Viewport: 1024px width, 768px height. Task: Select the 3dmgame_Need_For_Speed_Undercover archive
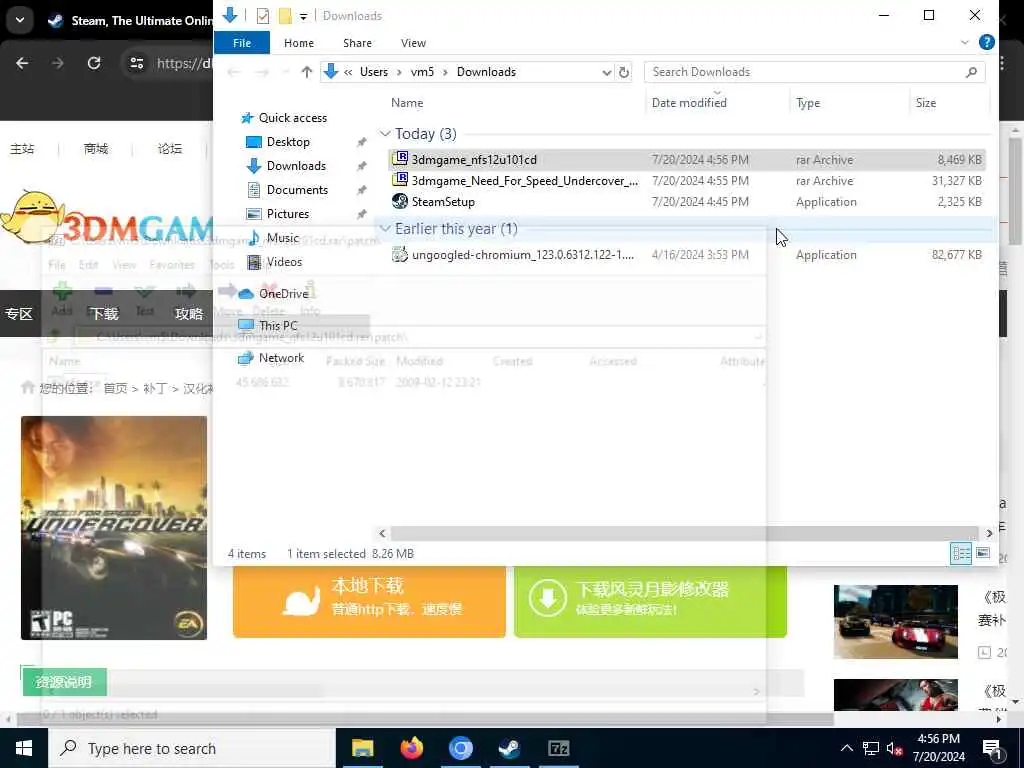[687, 181]
